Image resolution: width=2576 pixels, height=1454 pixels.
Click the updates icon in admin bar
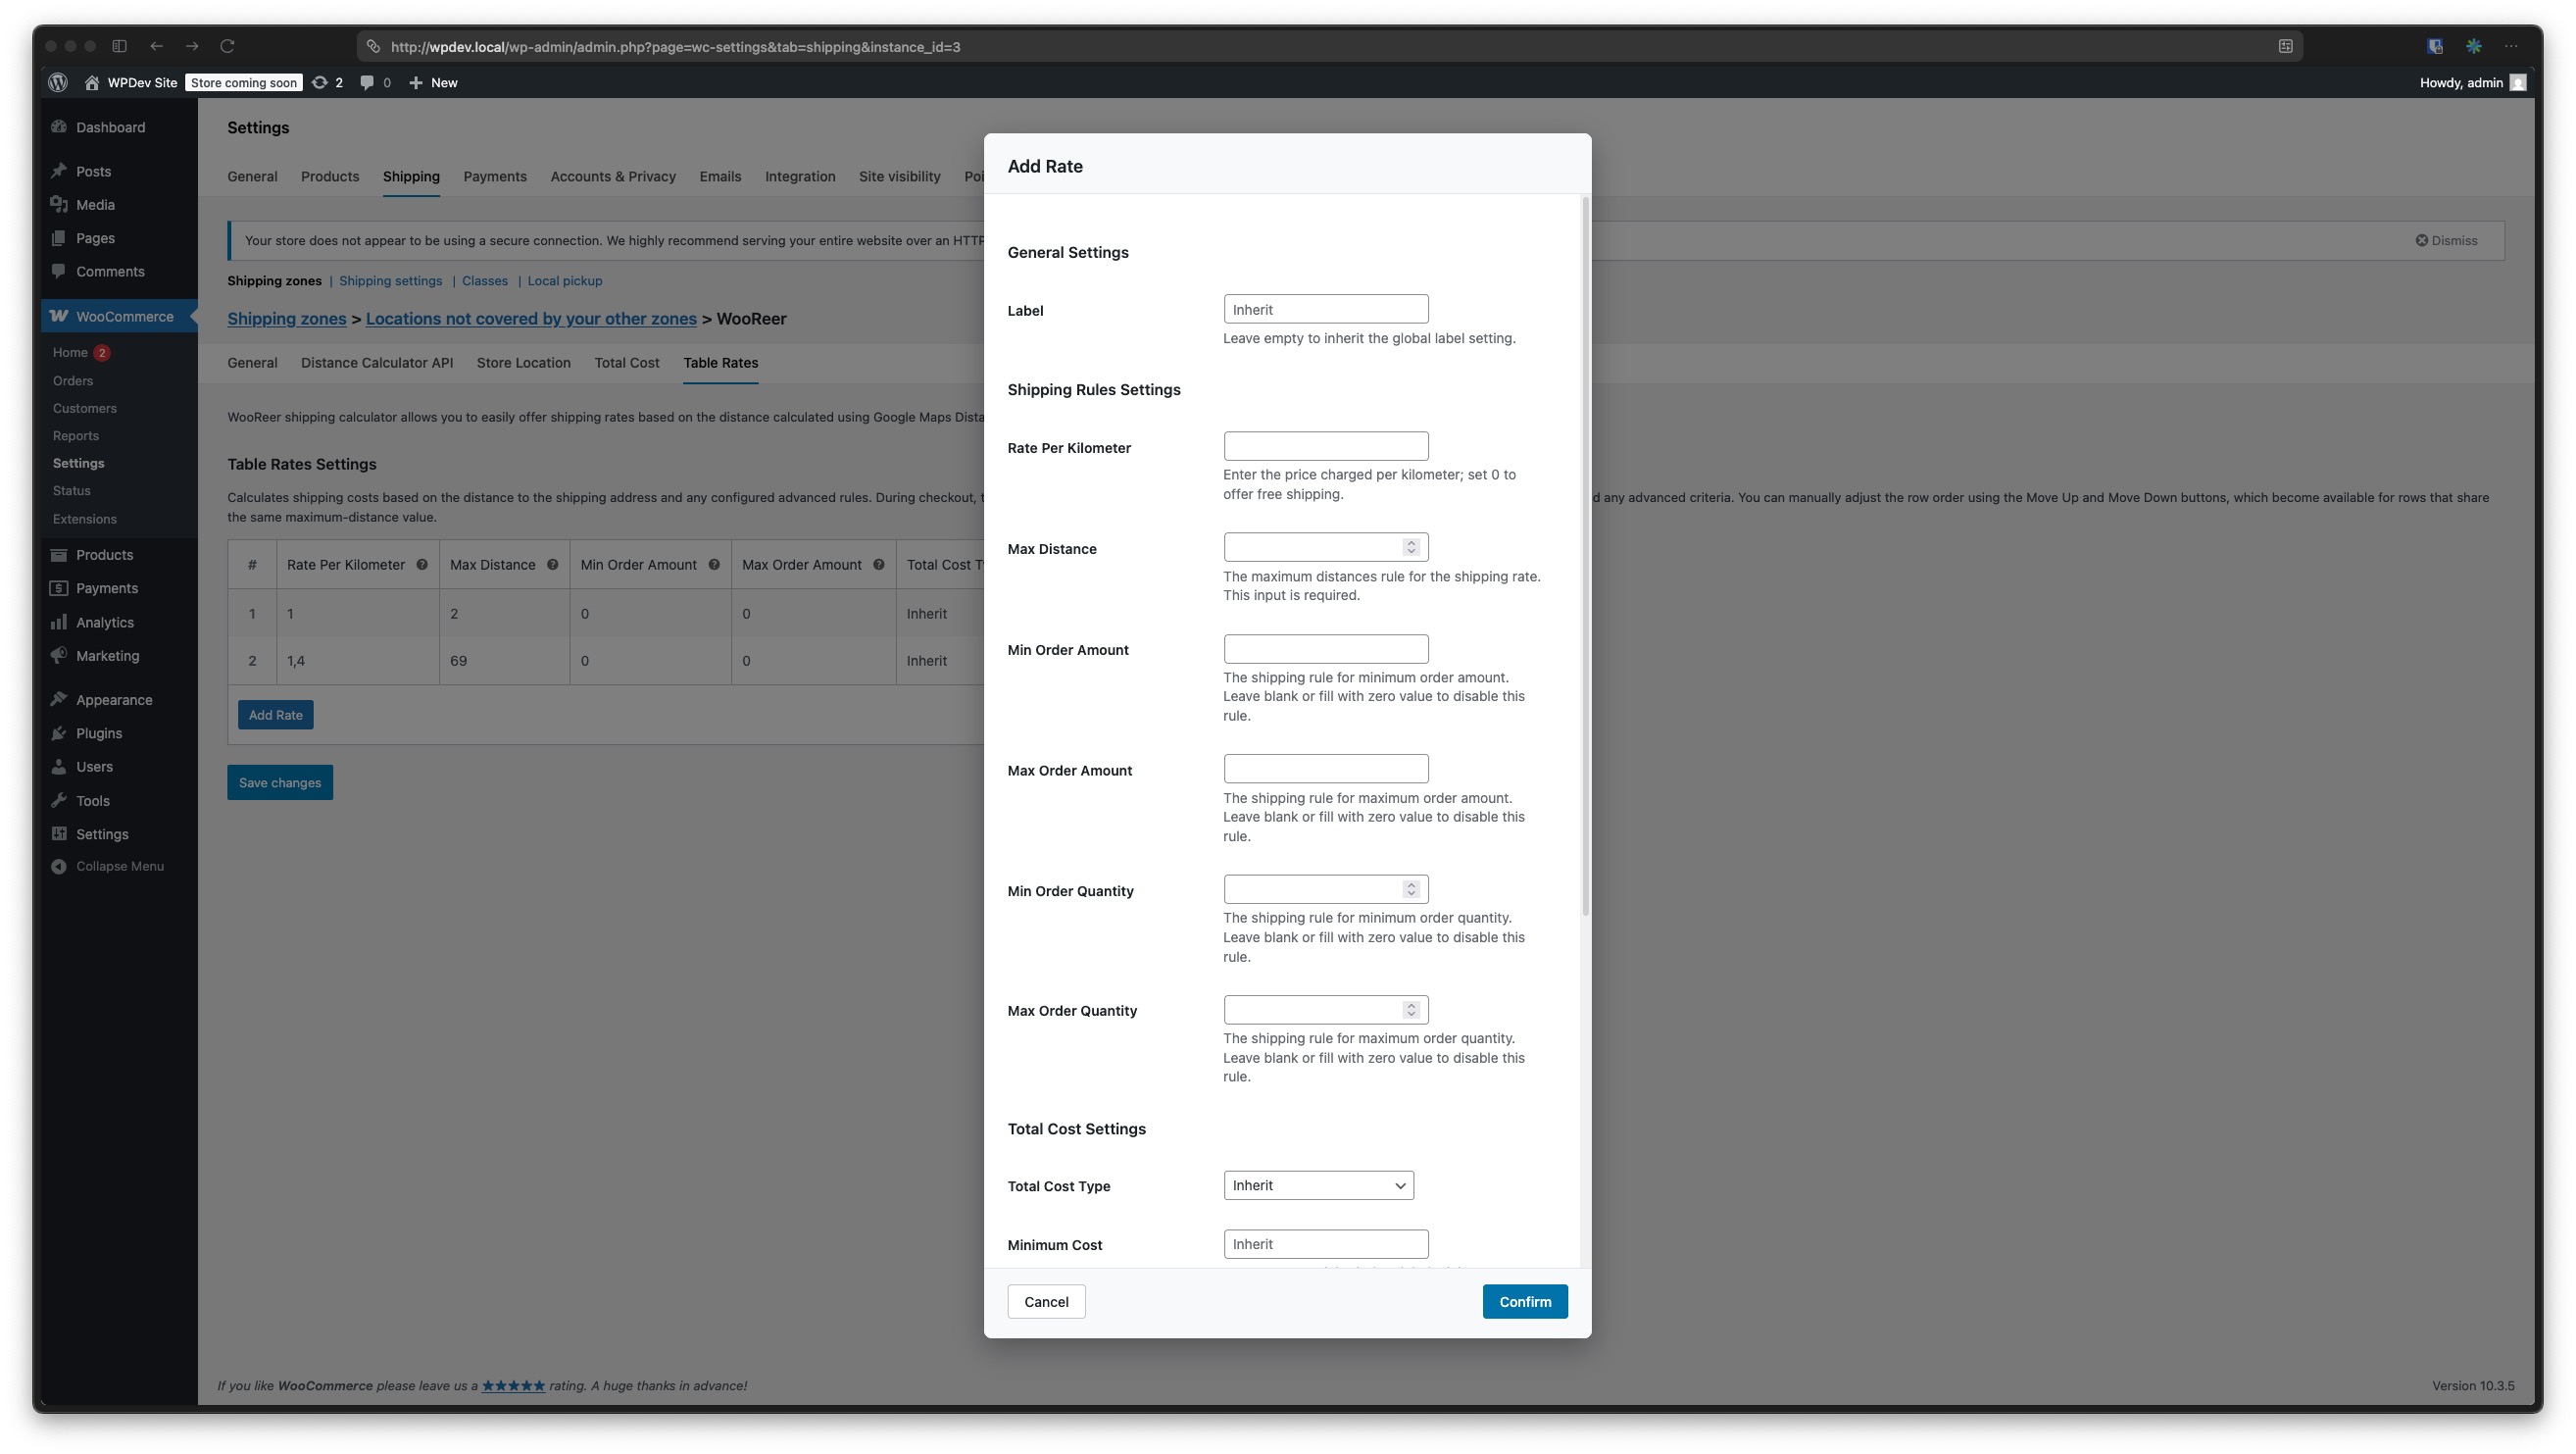(320, 83)
